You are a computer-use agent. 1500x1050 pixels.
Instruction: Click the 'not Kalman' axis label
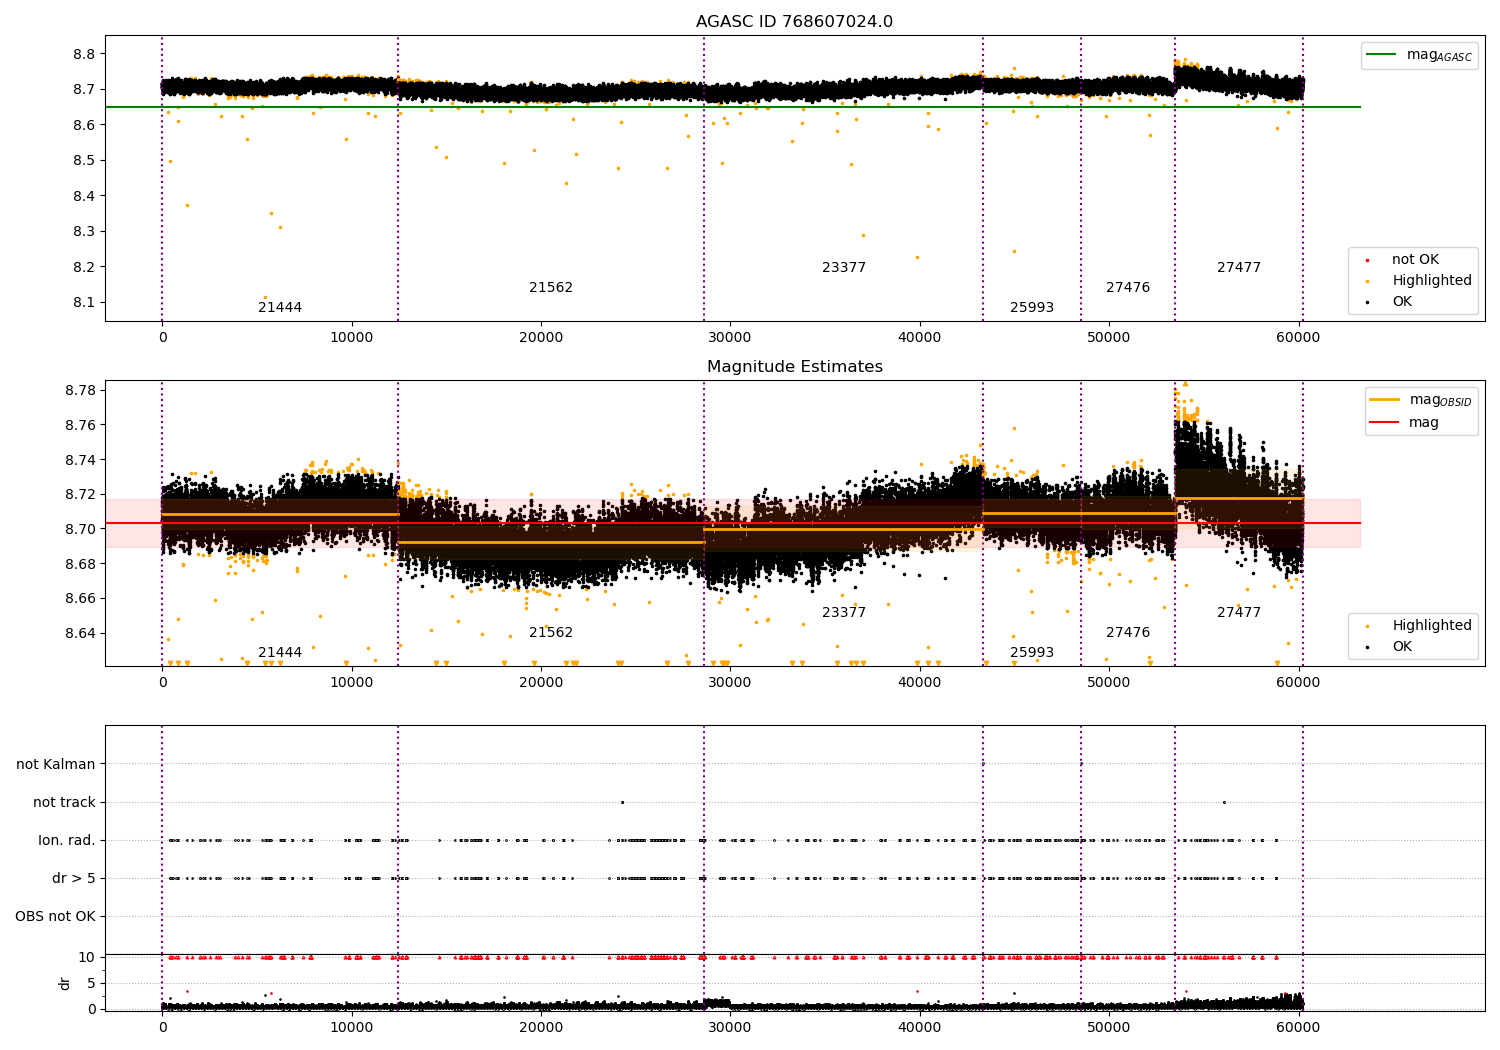pyautogui.click(x=56, y=765)
